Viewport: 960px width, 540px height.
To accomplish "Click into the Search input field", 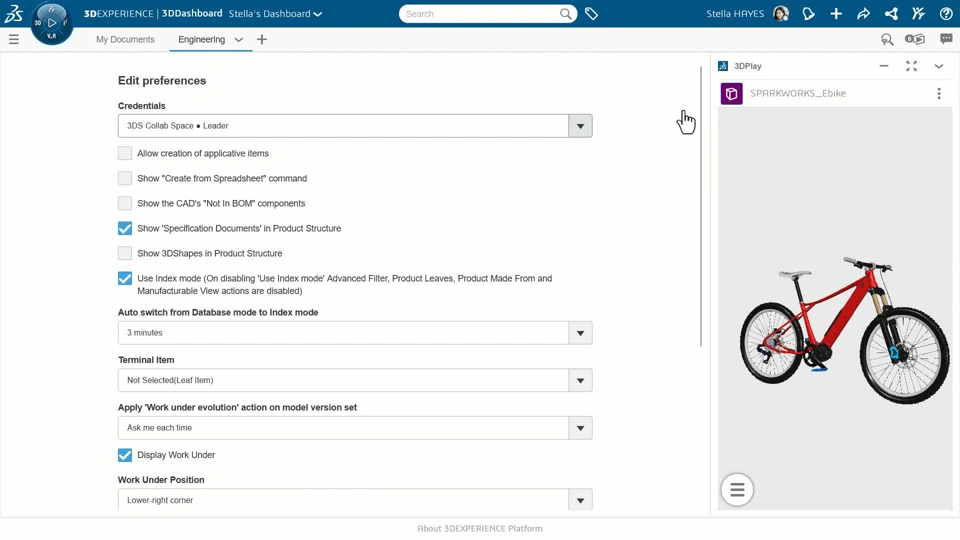I will [x=481, y=13].
